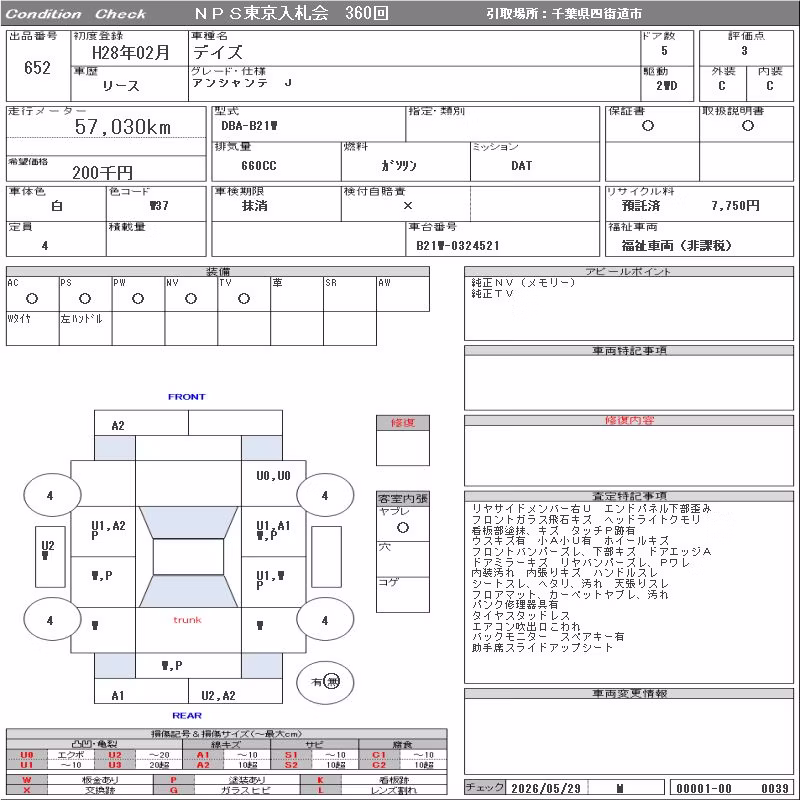This screenshot has height=800, width=800.
Task: Select the circle mark under 取扱説明書
Action: [748, 126]
